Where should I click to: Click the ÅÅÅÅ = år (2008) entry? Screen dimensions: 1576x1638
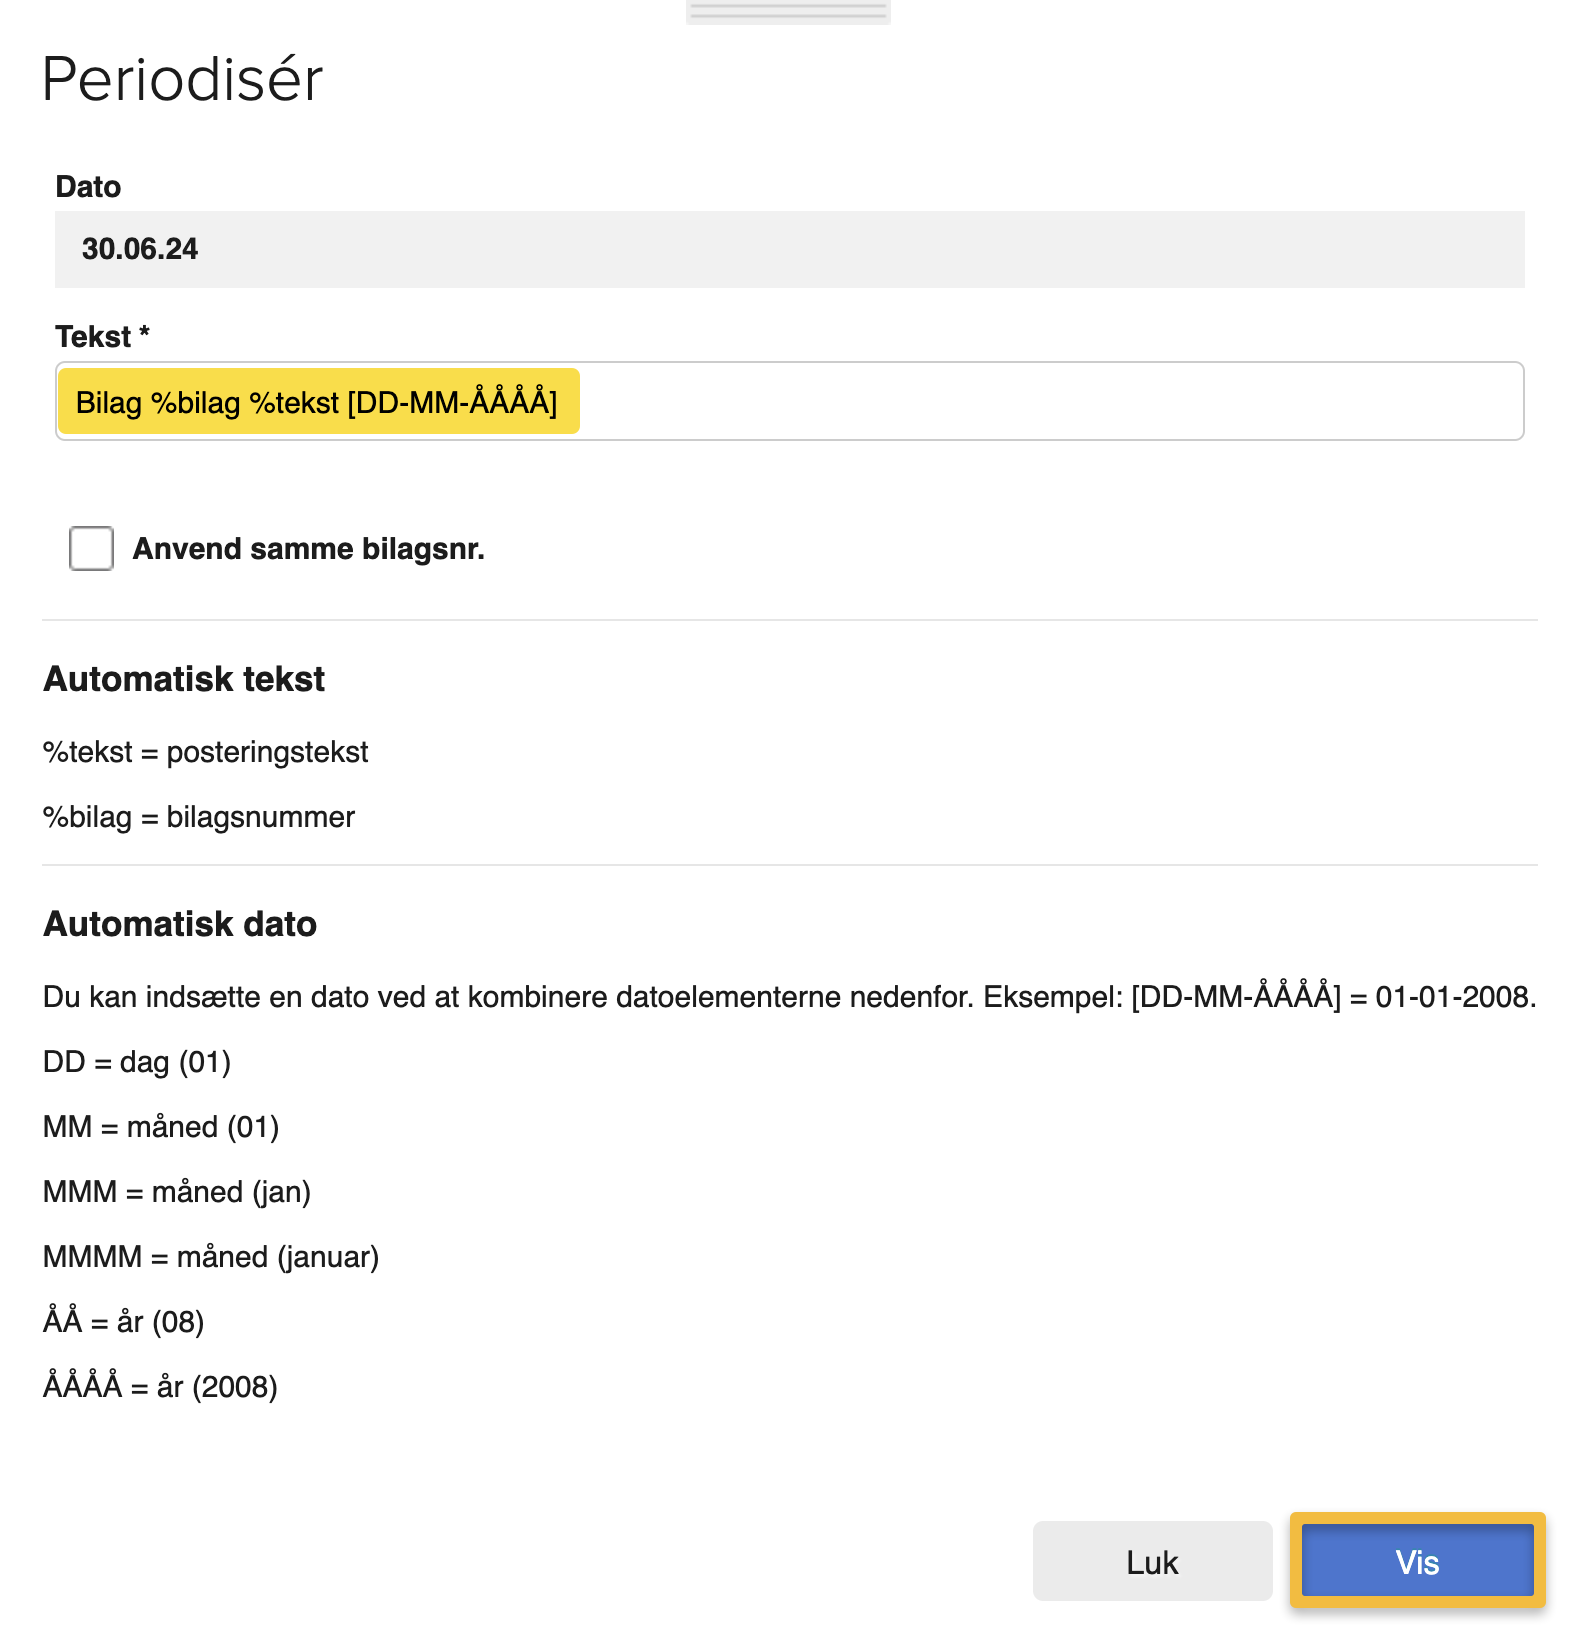click(x=161, y=1386)
